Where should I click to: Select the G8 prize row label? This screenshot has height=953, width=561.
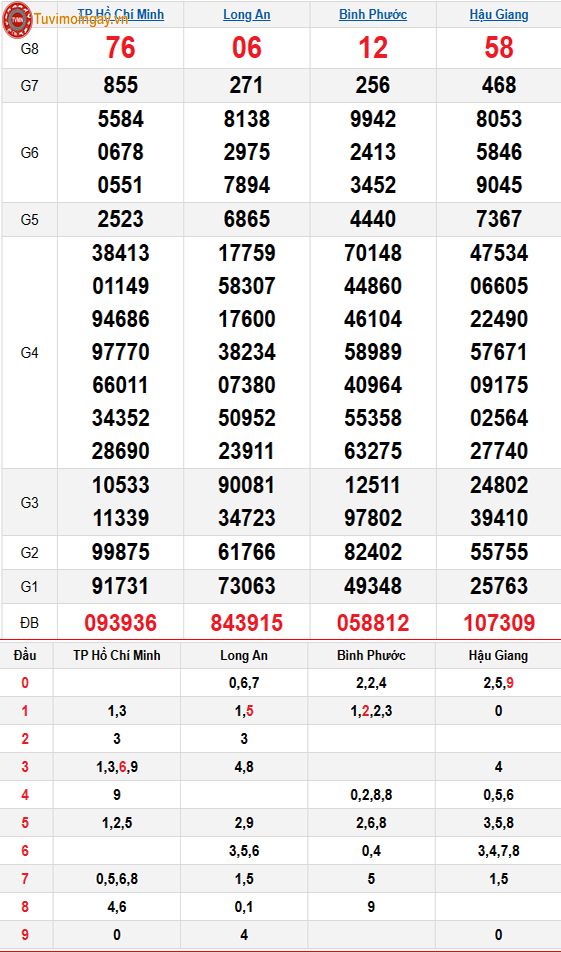[29, 49]
